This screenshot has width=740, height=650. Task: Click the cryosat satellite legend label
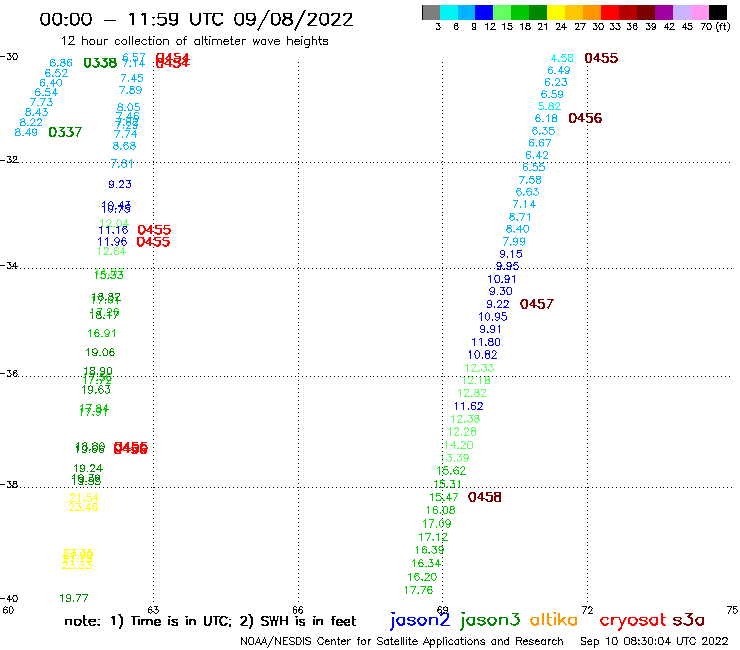point(633,621)
